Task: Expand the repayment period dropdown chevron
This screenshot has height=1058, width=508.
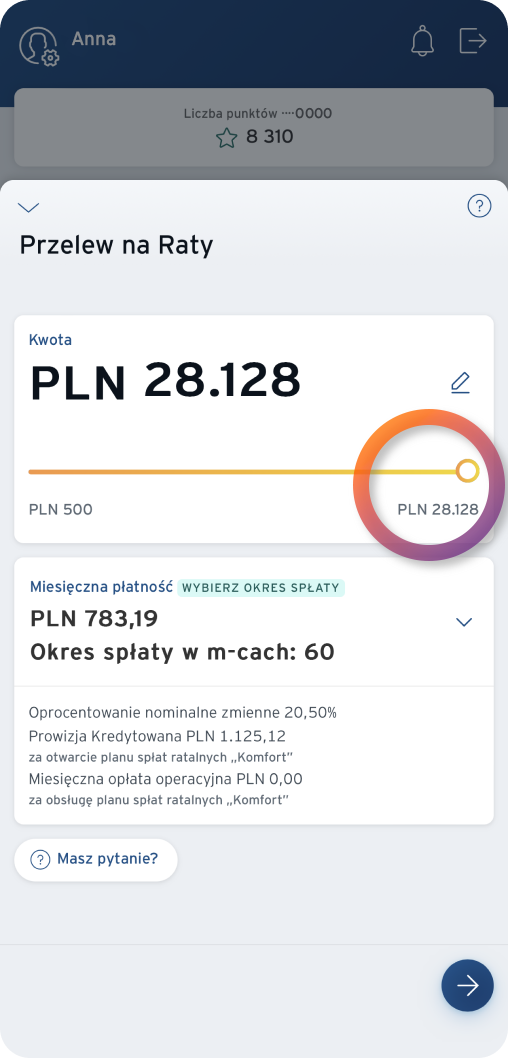Action: 464,622
